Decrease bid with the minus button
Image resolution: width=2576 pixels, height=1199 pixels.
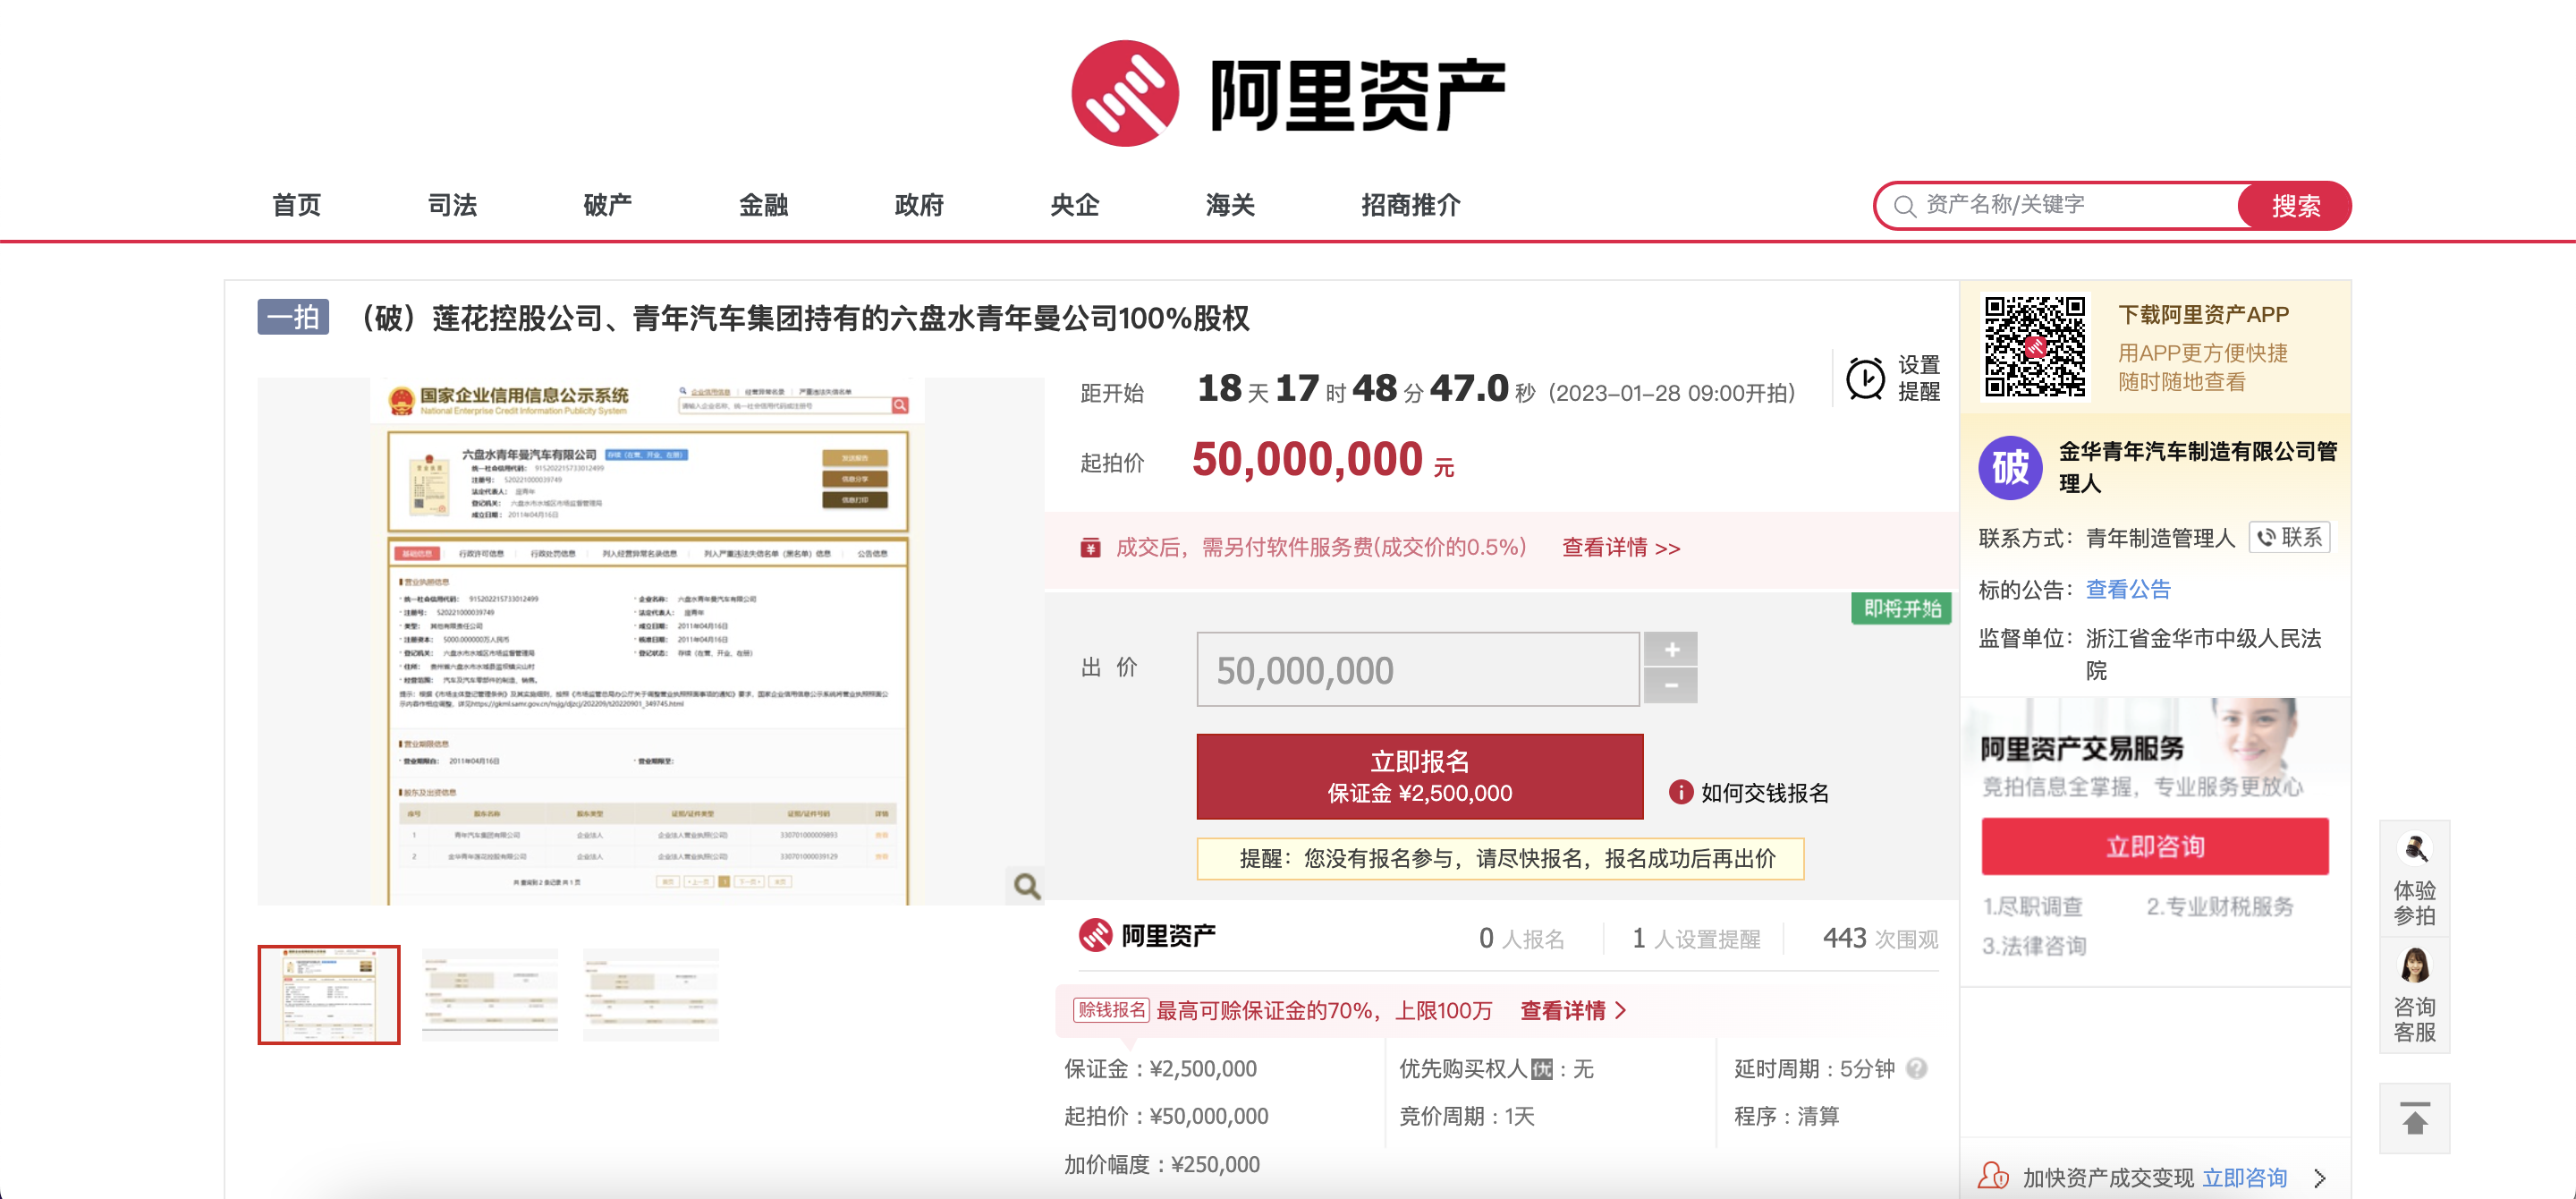pos(1671,686)
